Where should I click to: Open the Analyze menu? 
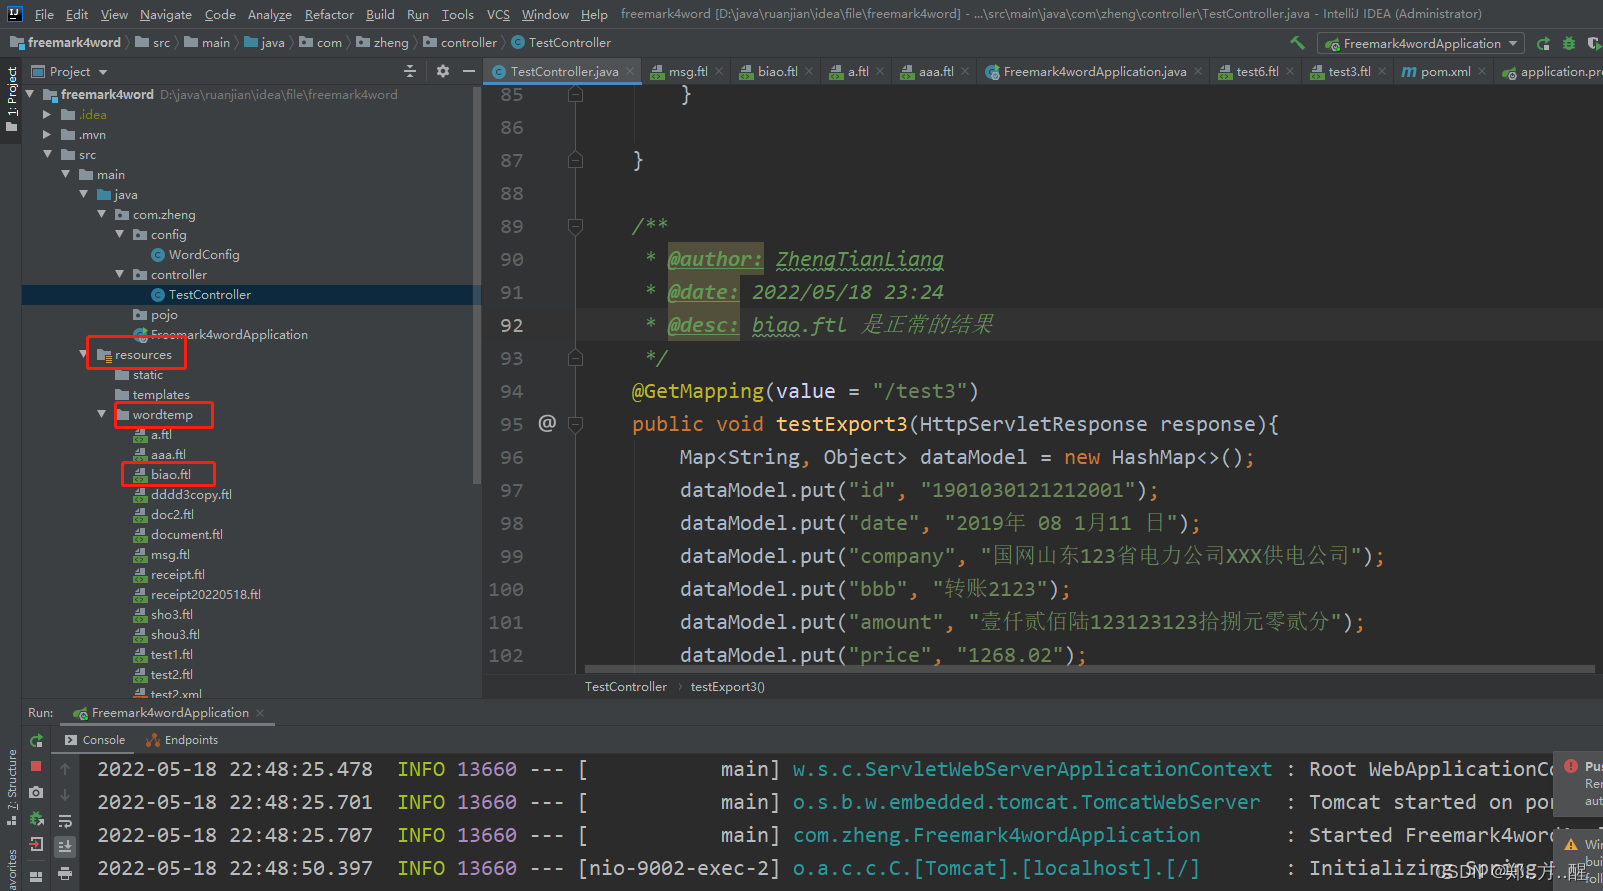click(270, 14)
